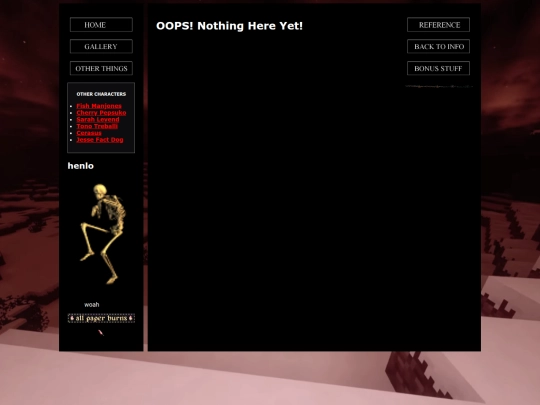Click the 'OOPS! Nothing Here Yet!' heading
The width and height of the screenshot is (540, 405).
pos(229,26)
